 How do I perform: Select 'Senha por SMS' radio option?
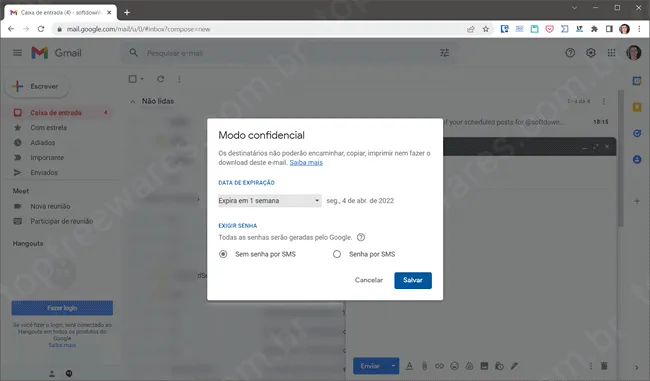(337, 254)
